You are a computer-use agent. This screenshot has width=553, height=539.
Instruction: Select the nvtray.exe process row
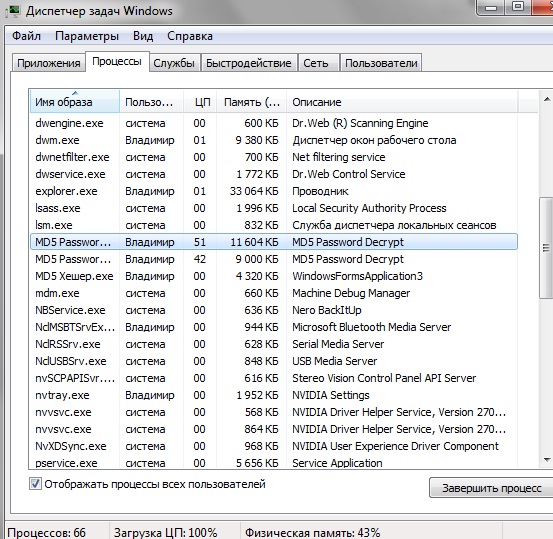pos(274,395)
